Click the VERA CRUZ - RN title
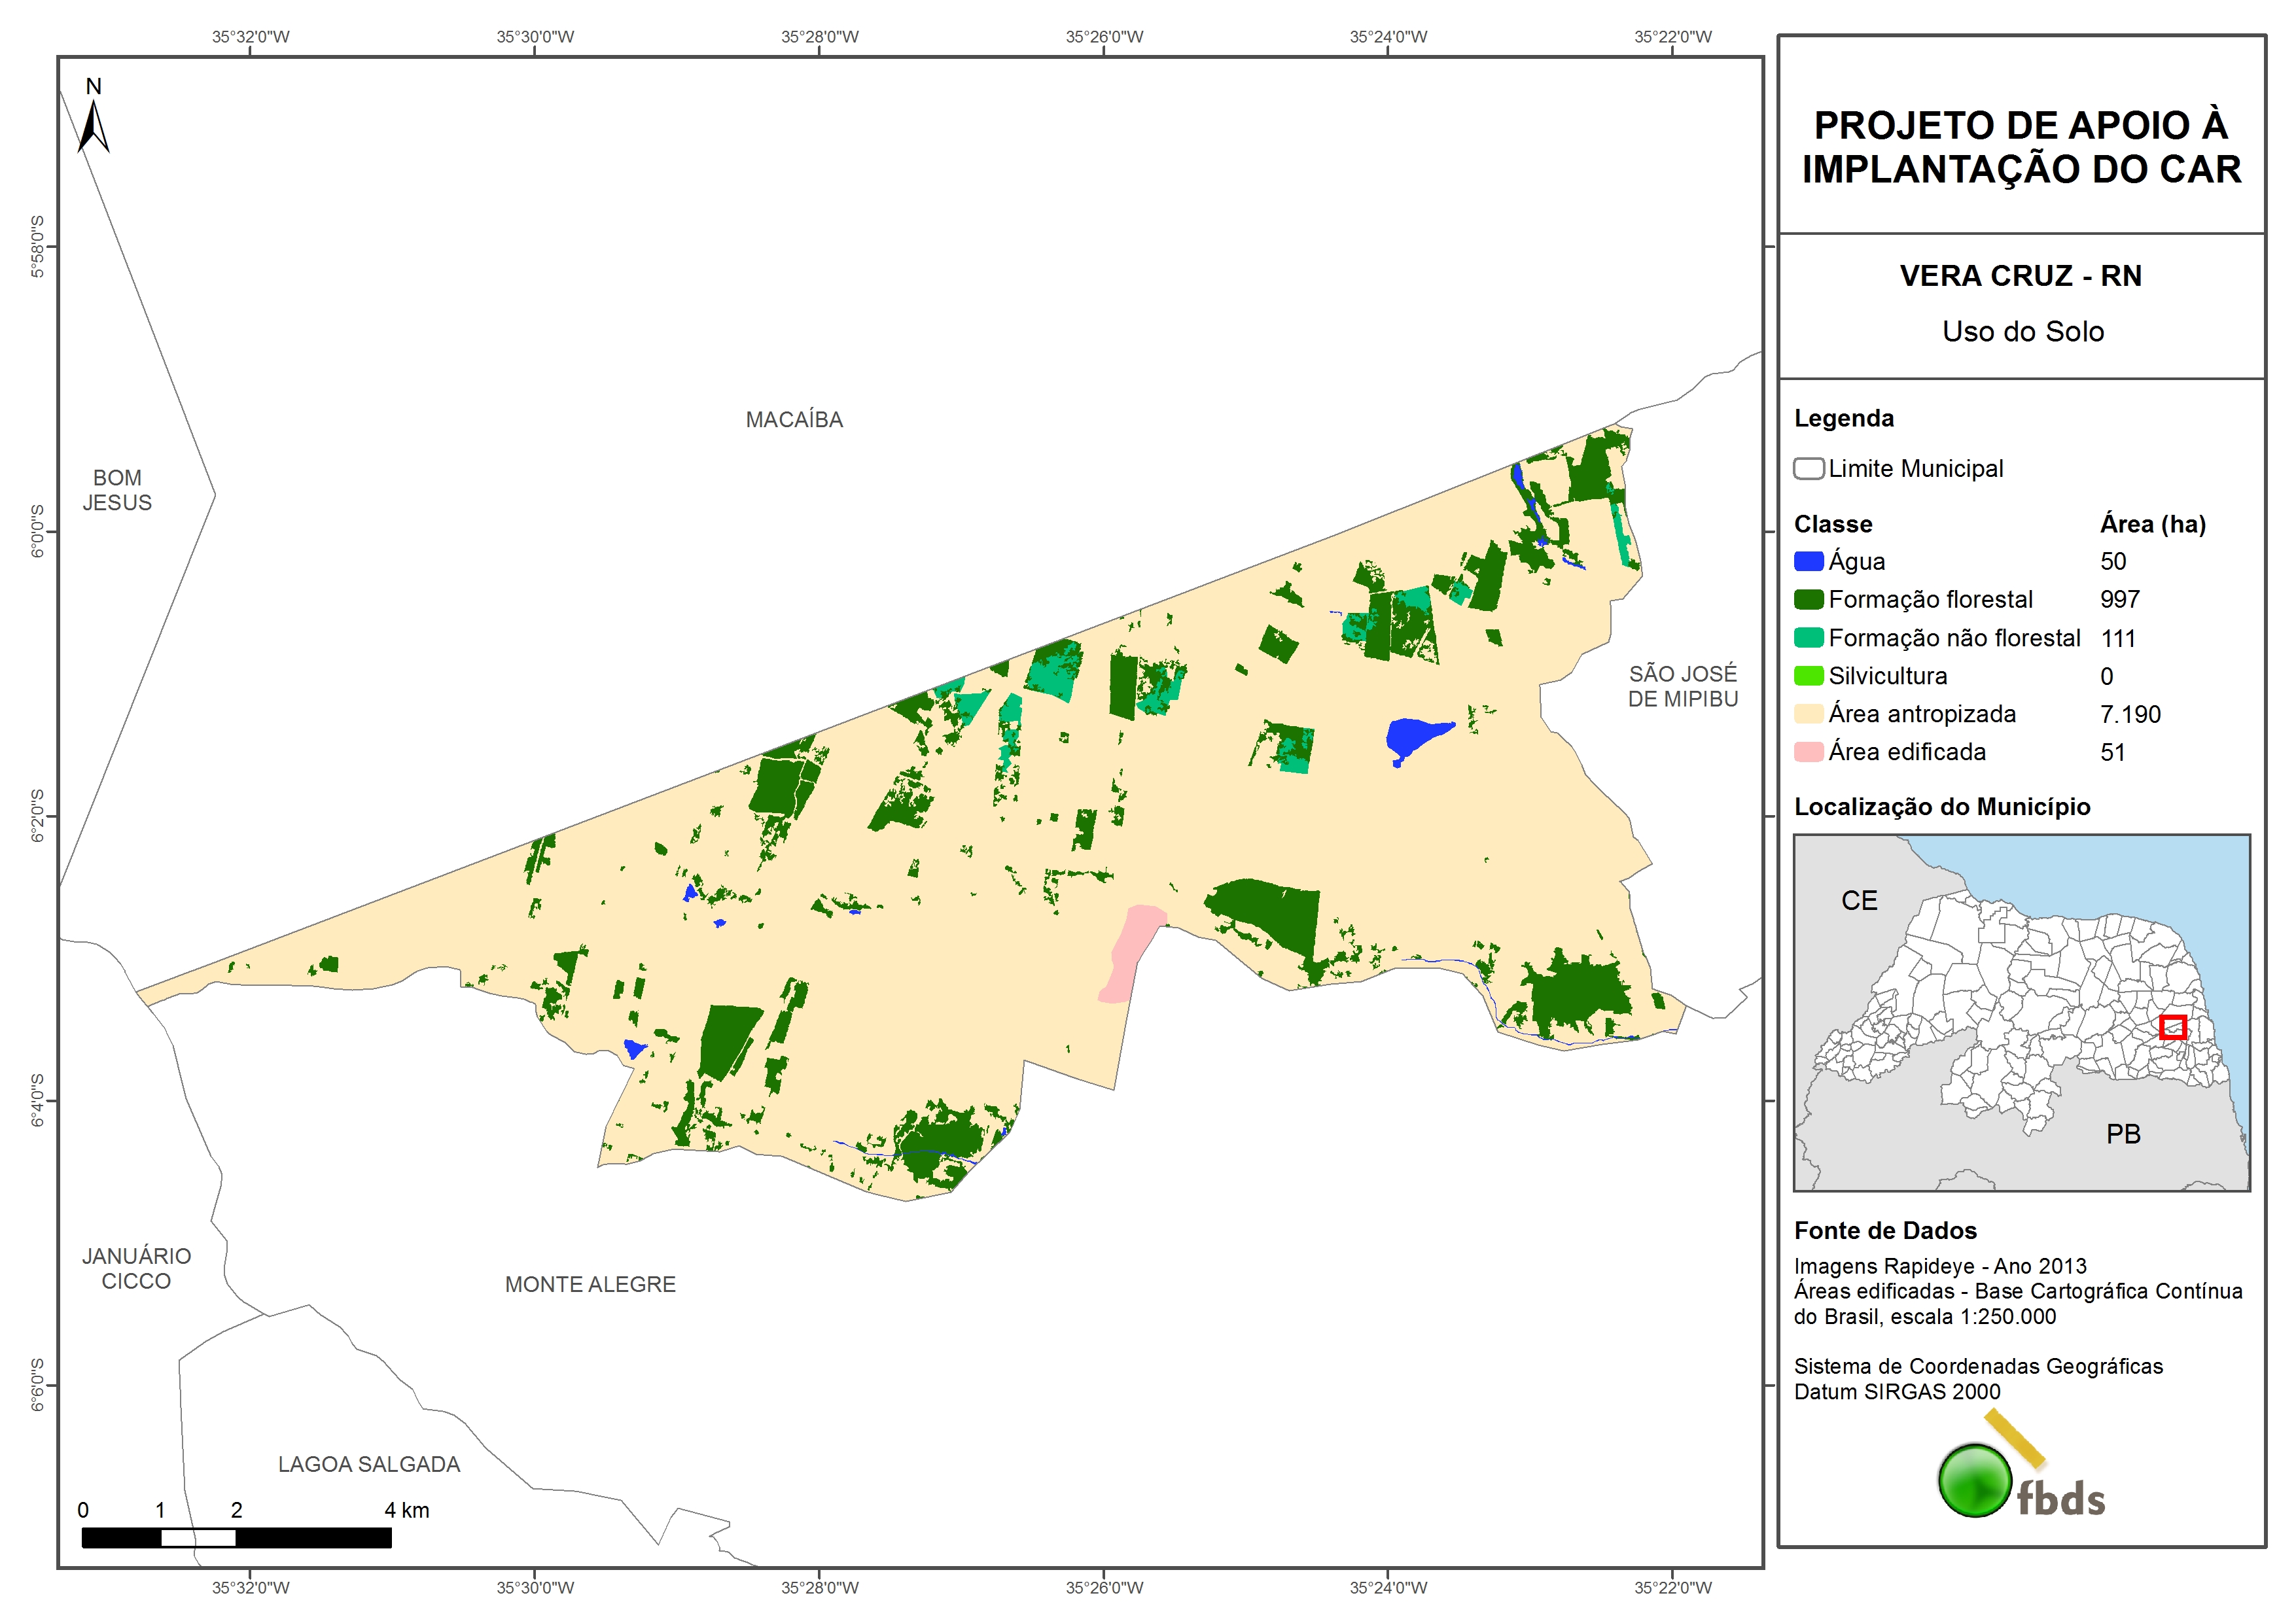Viewport: 2296px width, 1623px height. tap(2020, 276)
